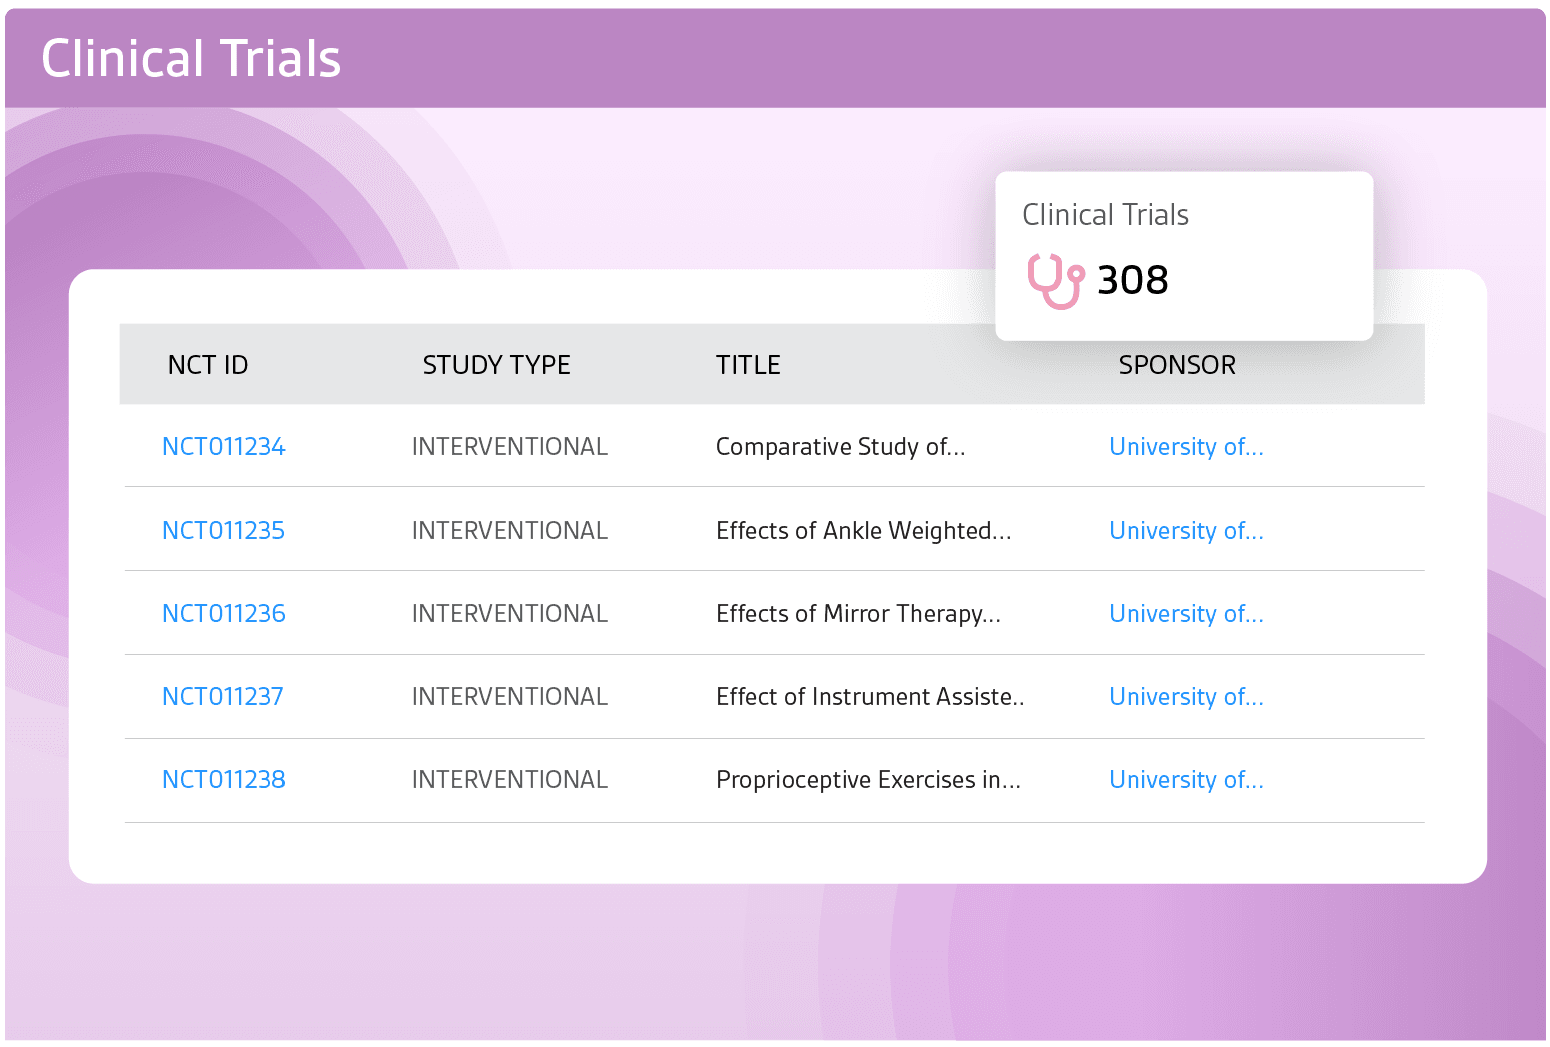
Task: Click the STUDY TYPE column header
Action: point(496,365)
